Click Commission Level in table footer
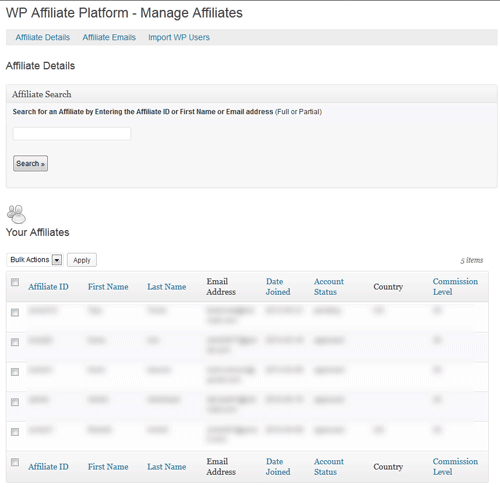500x487 pixels. [x=455, y=467]
